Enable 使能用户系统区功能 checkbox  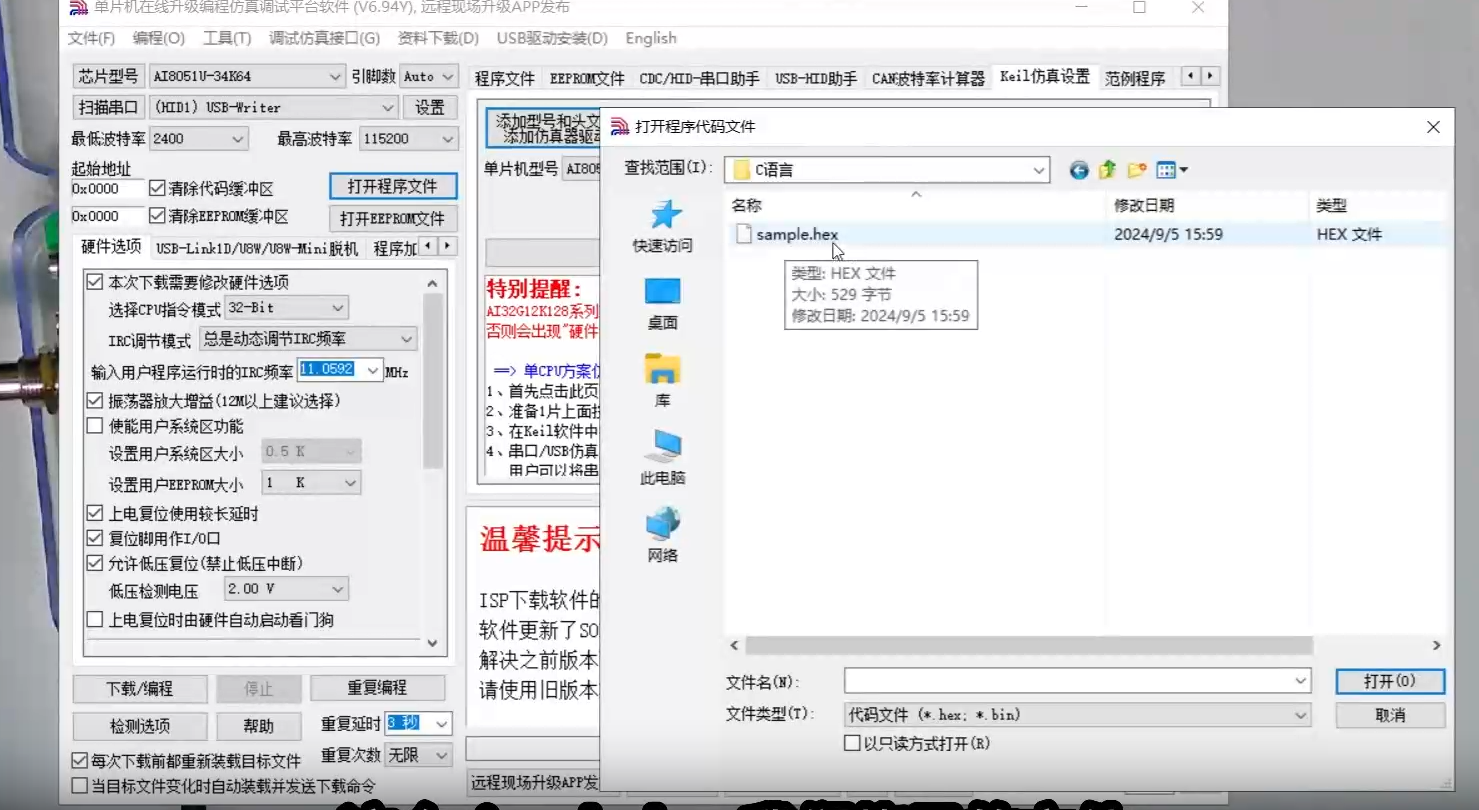[x=95, y=426]
